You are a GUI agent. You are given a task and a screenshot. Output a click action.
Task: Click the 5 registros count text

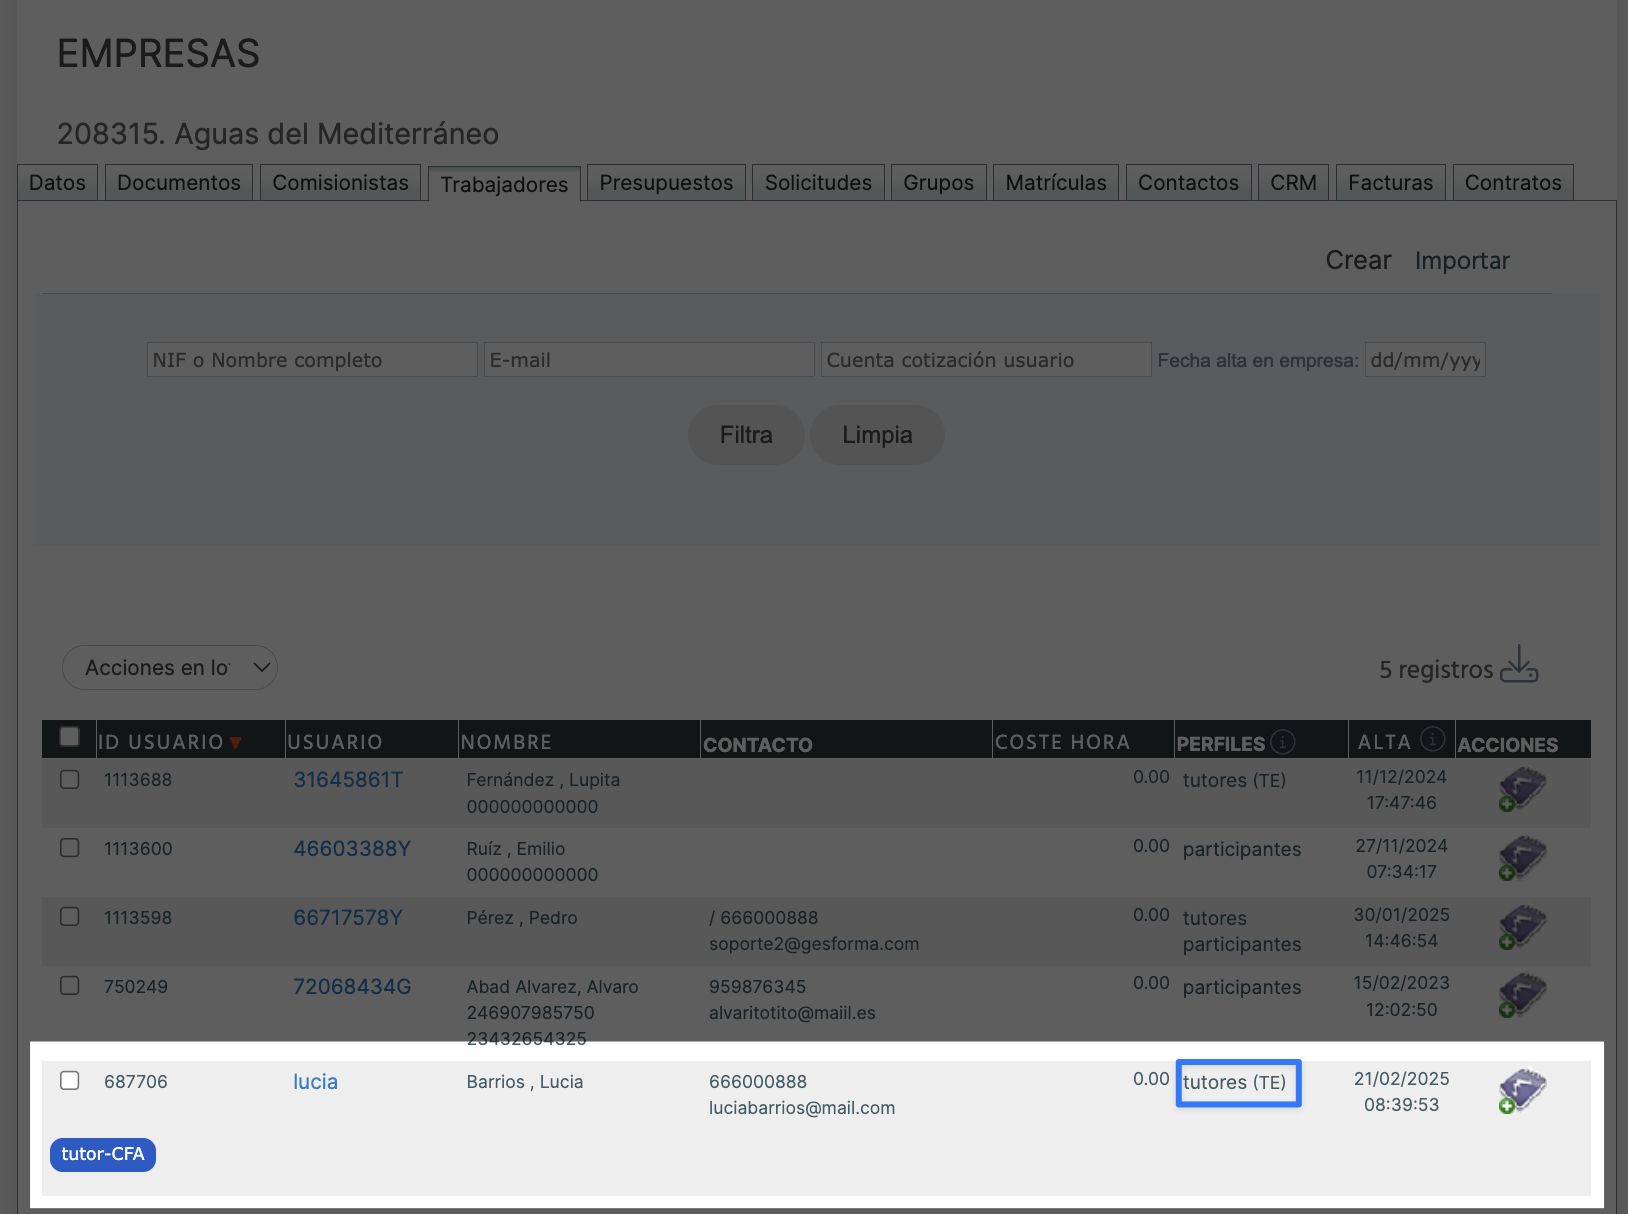(x=1436, y=670)
